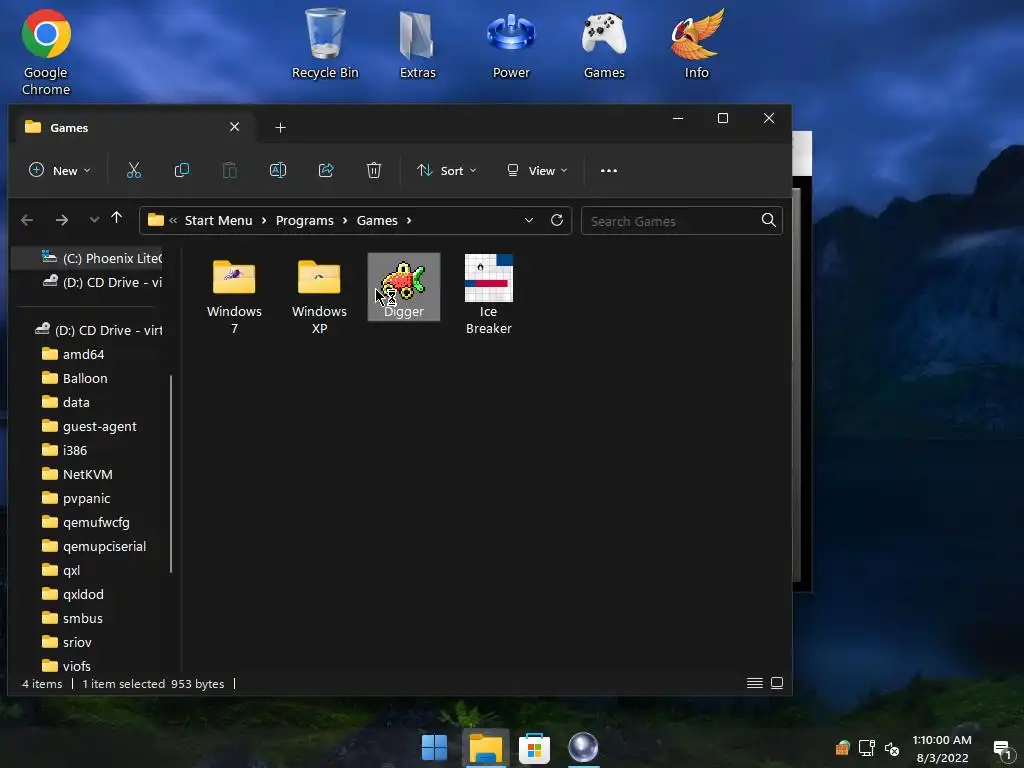This screenshot has height=768, width=1024.
Task: Click the navigation pane scrollbar
Action: [171, 473]
